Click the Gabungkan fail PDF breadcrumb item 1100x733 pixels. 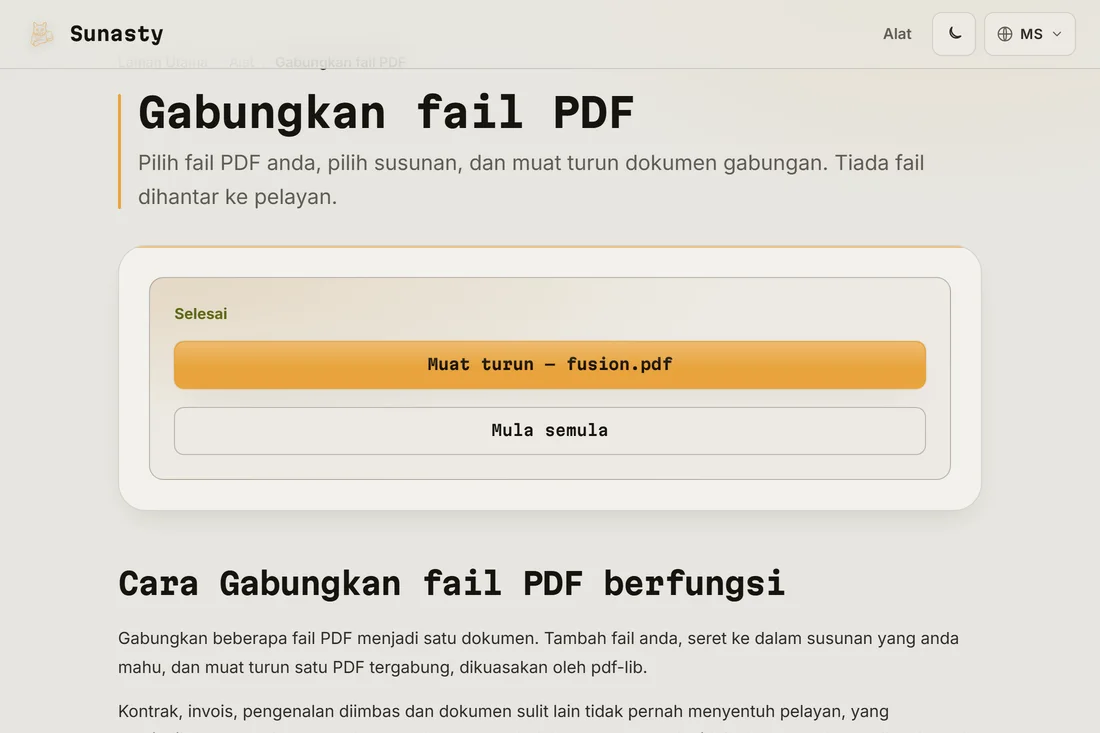click(340, 62)
